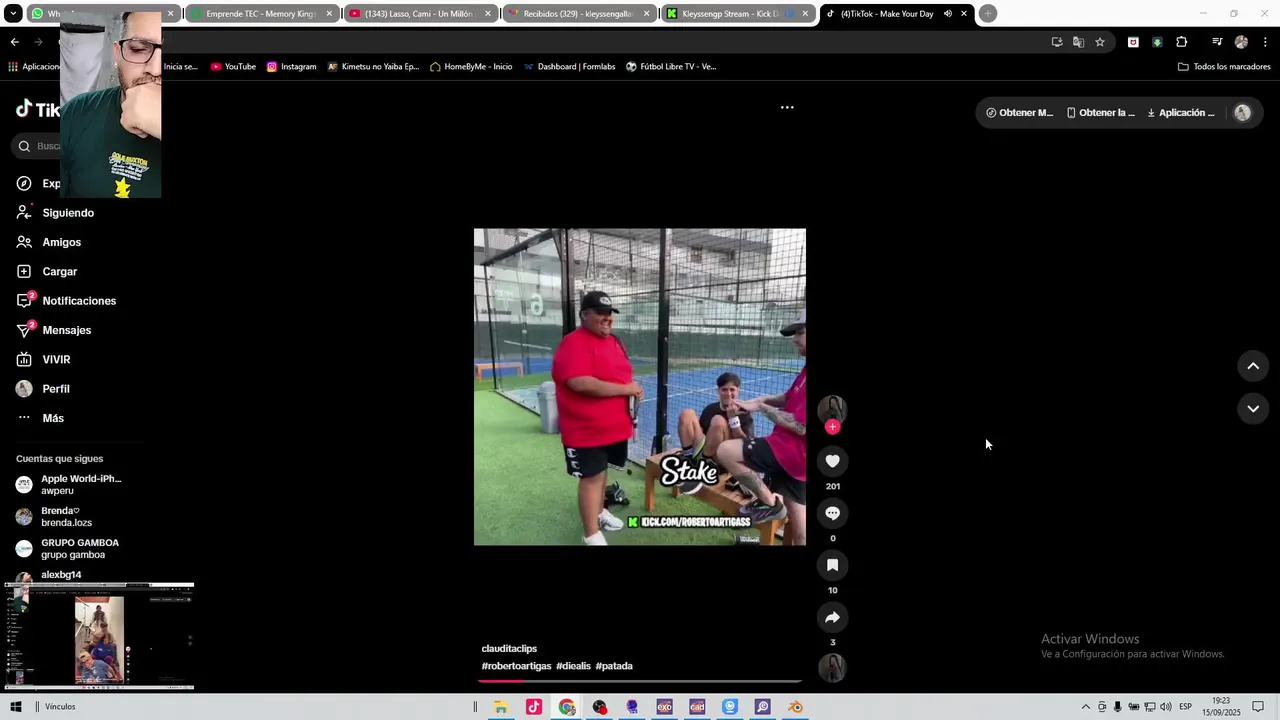This screenshot has height=720, width=1280.
Task: Go to the next video with down chevron
Action: coord(1253,408)
